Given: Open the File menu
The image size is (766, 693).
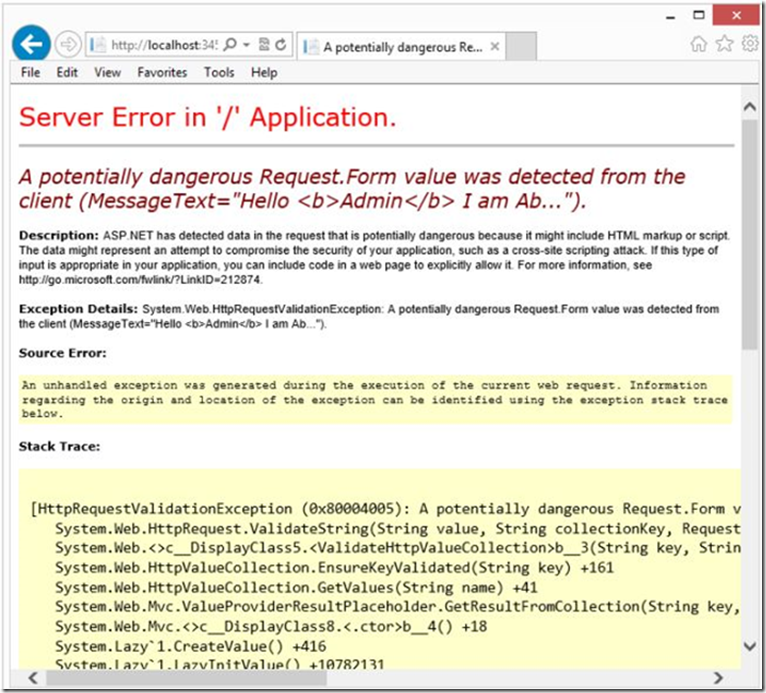Looking at the screenshot, I should click(x=30, y=72).
